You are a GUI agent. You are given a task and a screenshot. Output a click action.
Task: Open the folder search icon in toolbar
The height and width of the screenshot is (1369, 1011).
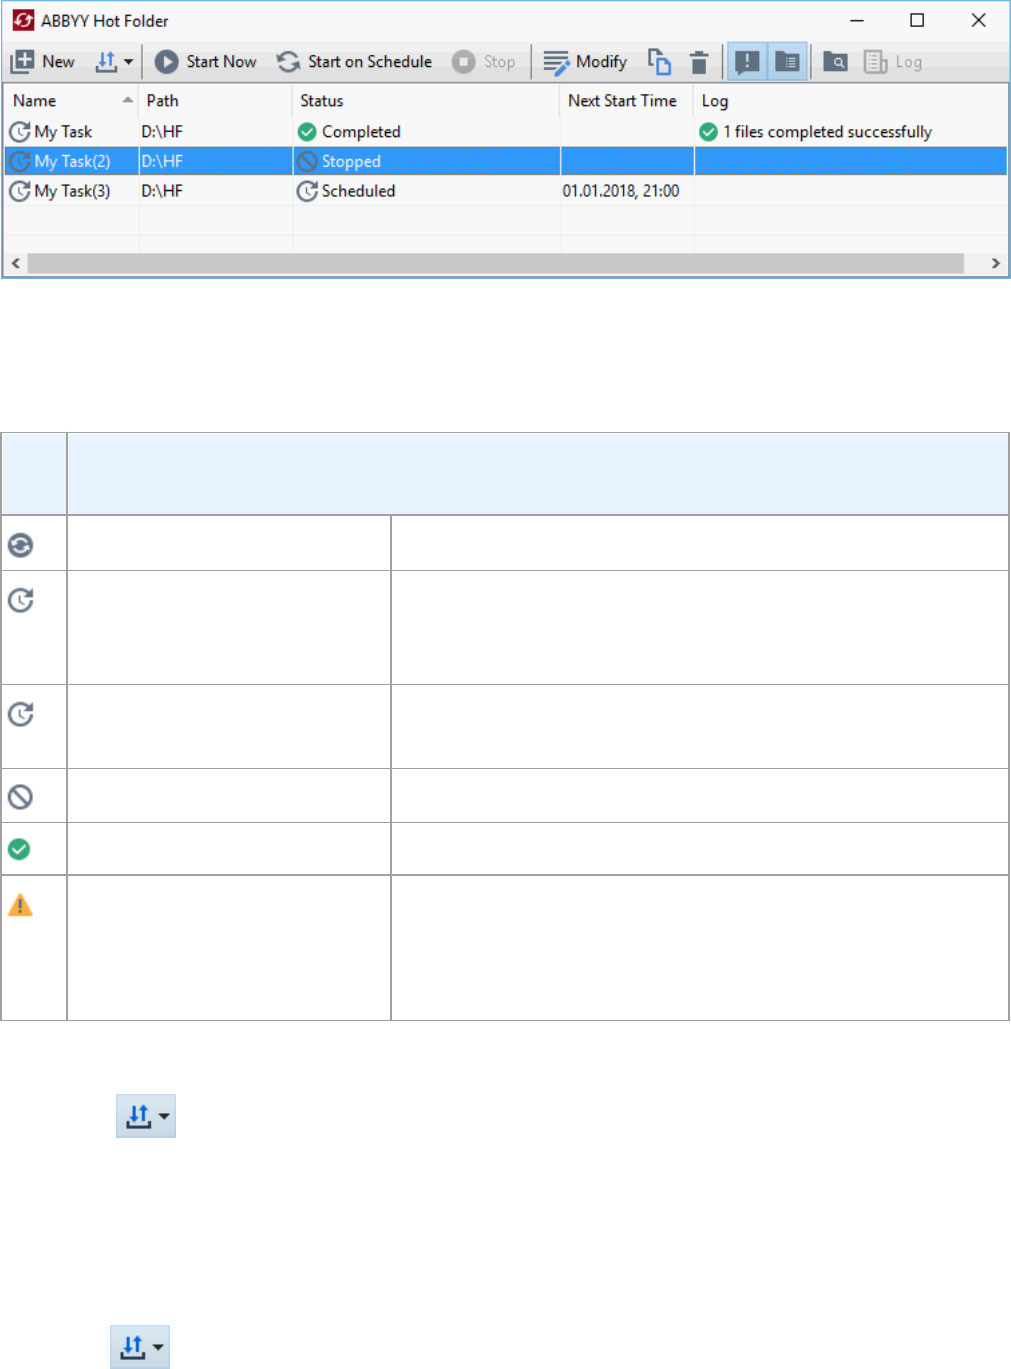(835, 62)
